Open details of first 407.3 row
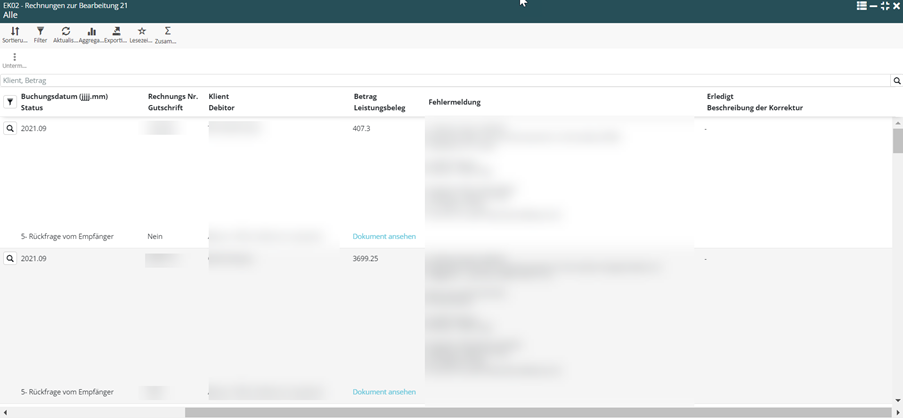903x418 pixels. coord(10,129)
